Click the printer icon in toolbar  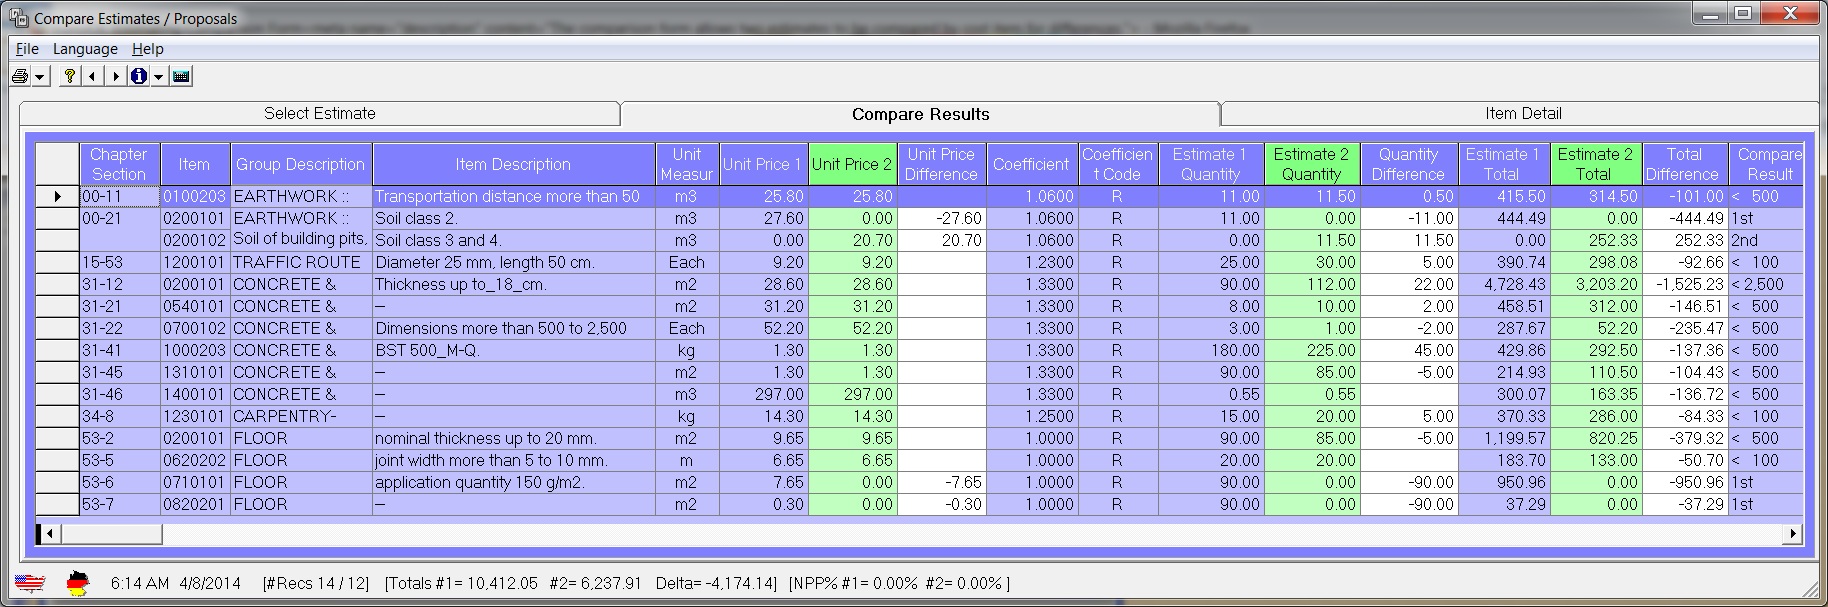click(x=20, y=76)
